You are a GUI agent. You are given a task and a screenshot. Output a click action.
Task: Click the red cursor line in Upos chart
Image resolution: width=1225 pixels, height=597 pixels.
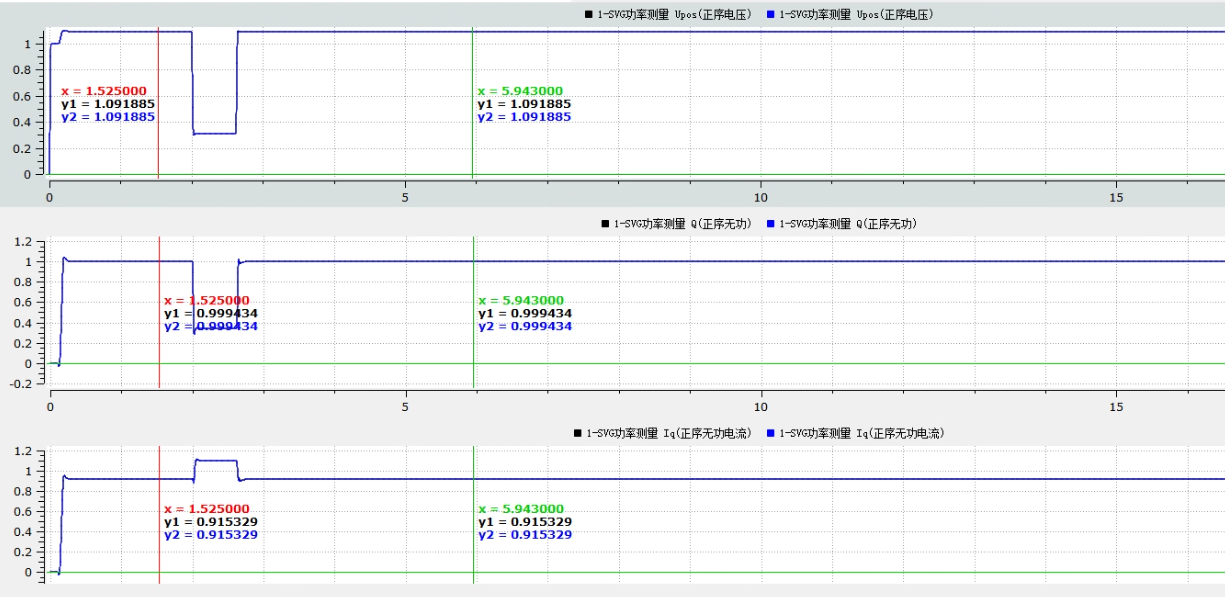[158, 140]
